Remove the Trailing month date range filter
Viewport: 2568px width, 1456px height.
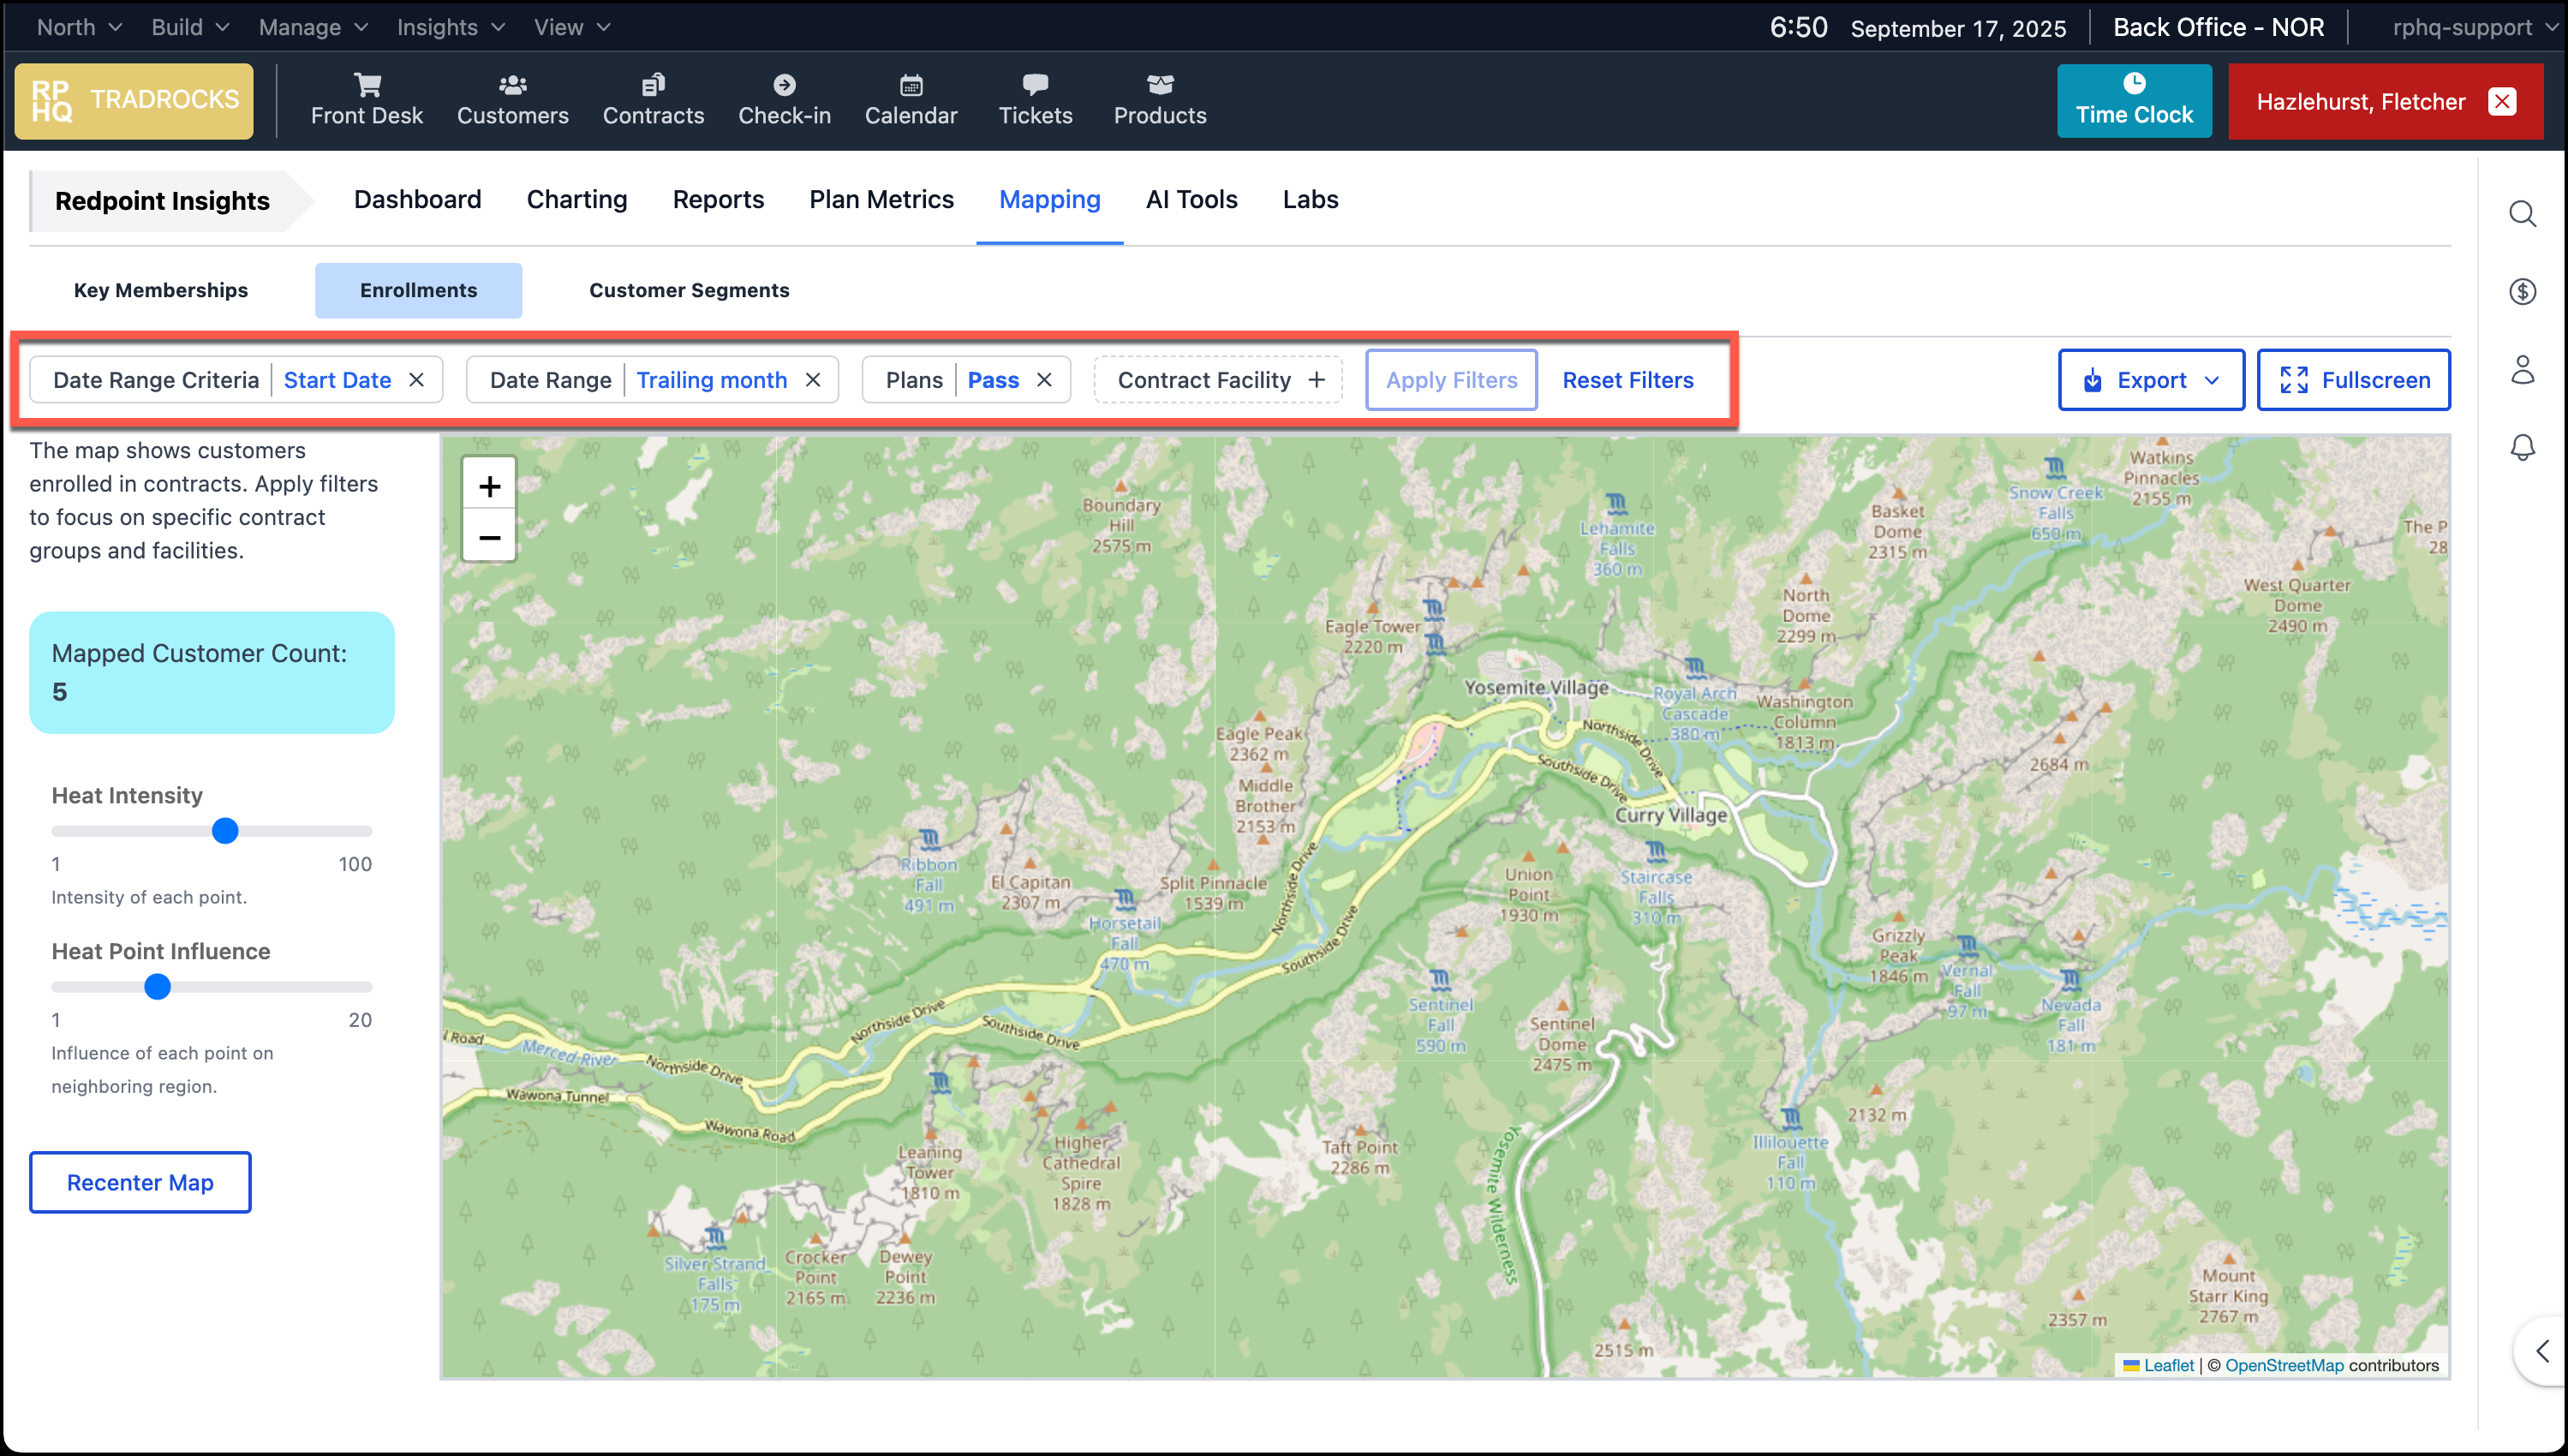tap(812, 379)
